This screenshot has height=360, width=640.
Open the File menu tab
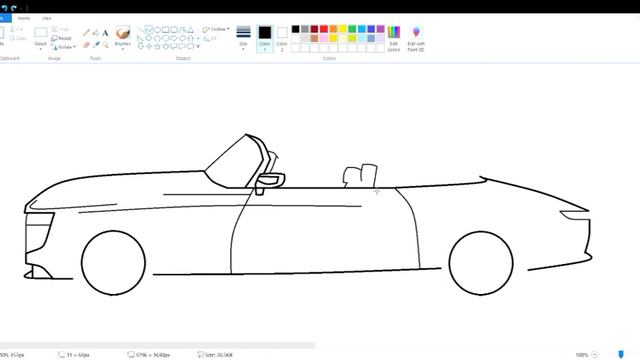click(5, 18)
